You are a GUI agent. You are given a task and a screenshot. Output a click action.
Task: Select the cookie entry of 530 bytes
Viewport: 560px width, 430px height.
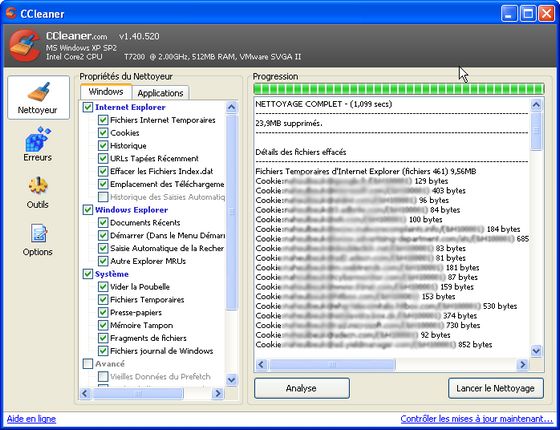tap(386, 306)
